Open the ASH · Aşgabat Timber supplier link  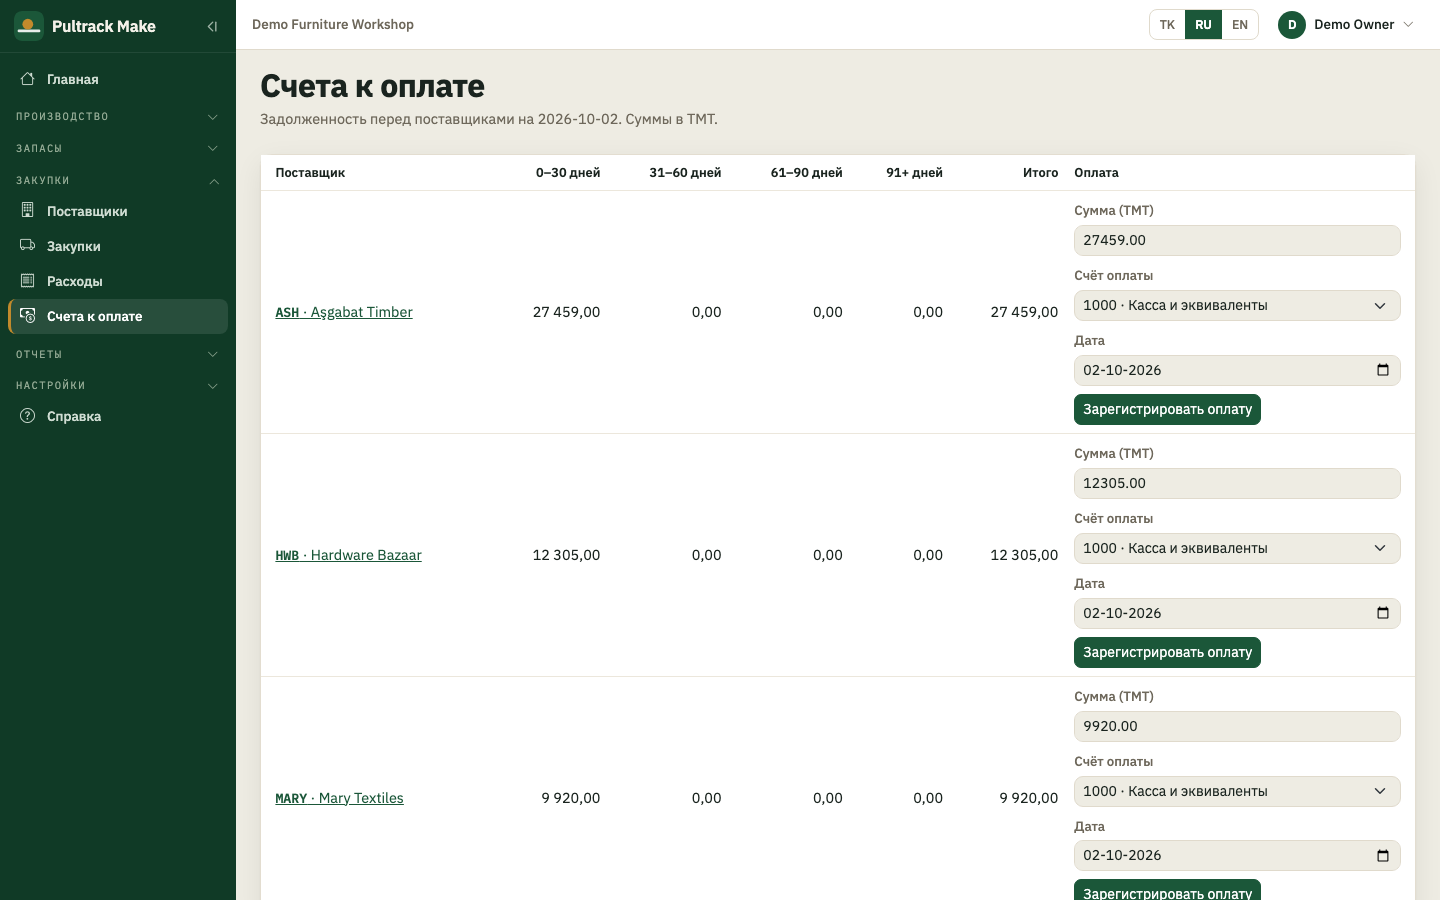pos(344,312)
